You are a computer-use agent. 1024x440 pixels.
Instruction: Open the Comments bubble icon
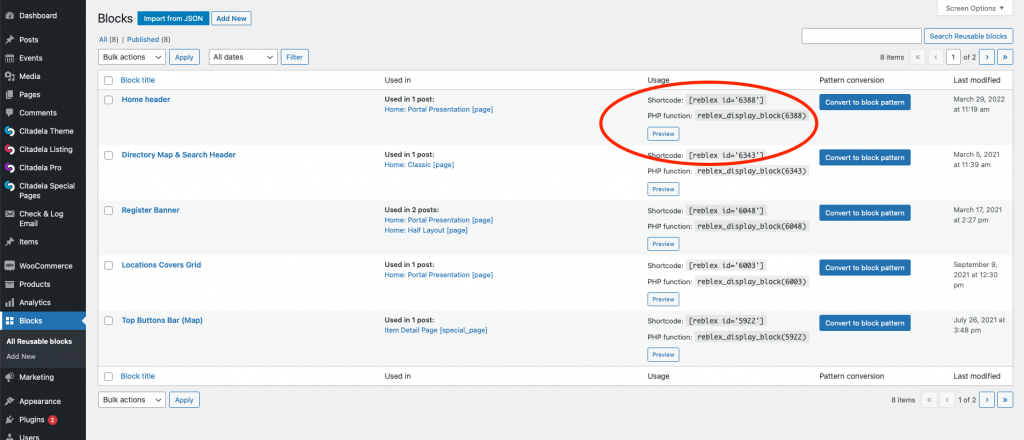10,113
